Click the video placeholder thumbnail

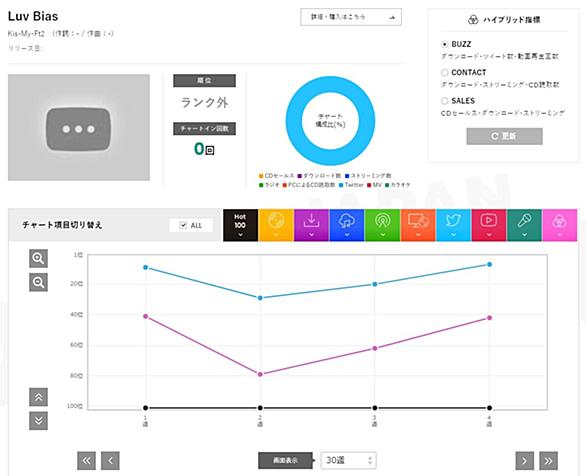pyautogui.click(x=79, y=127)
